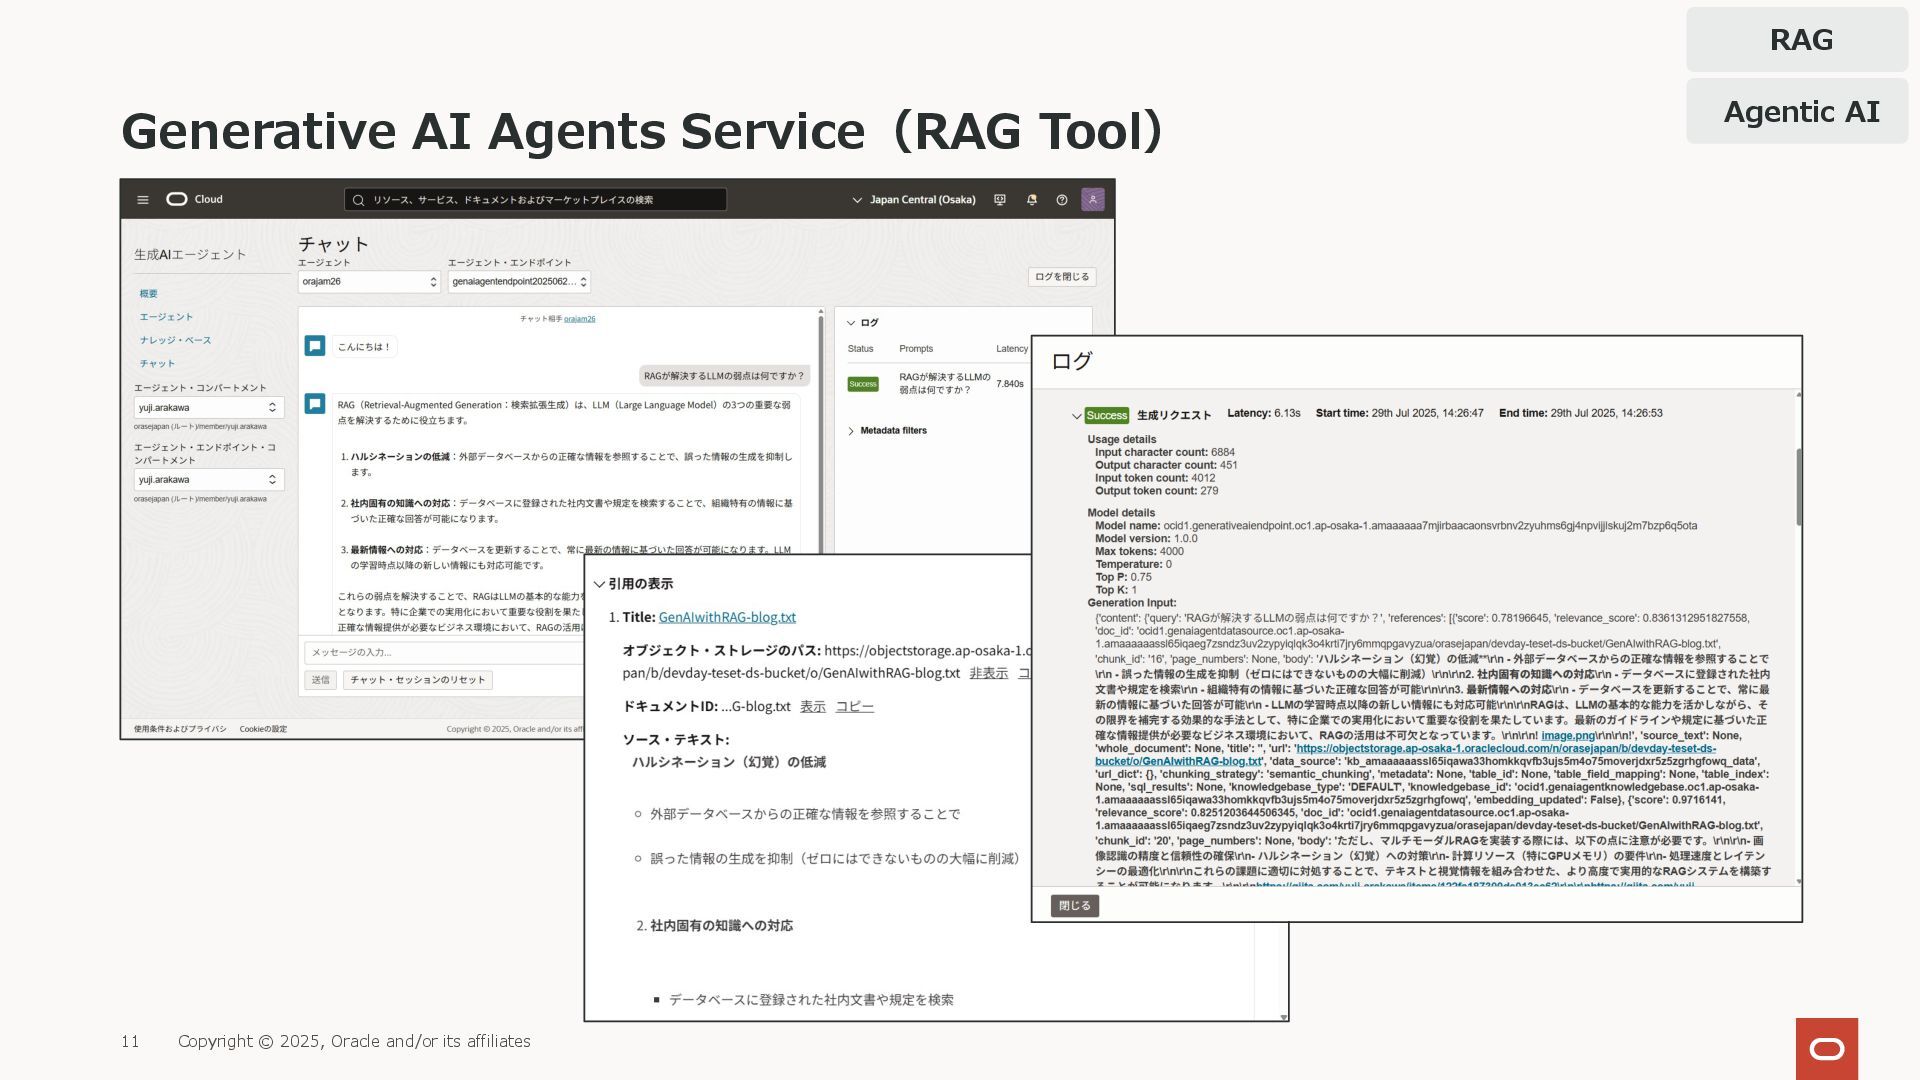
Task: Click the search magnifier icon in console header
Action: (358, 200)
